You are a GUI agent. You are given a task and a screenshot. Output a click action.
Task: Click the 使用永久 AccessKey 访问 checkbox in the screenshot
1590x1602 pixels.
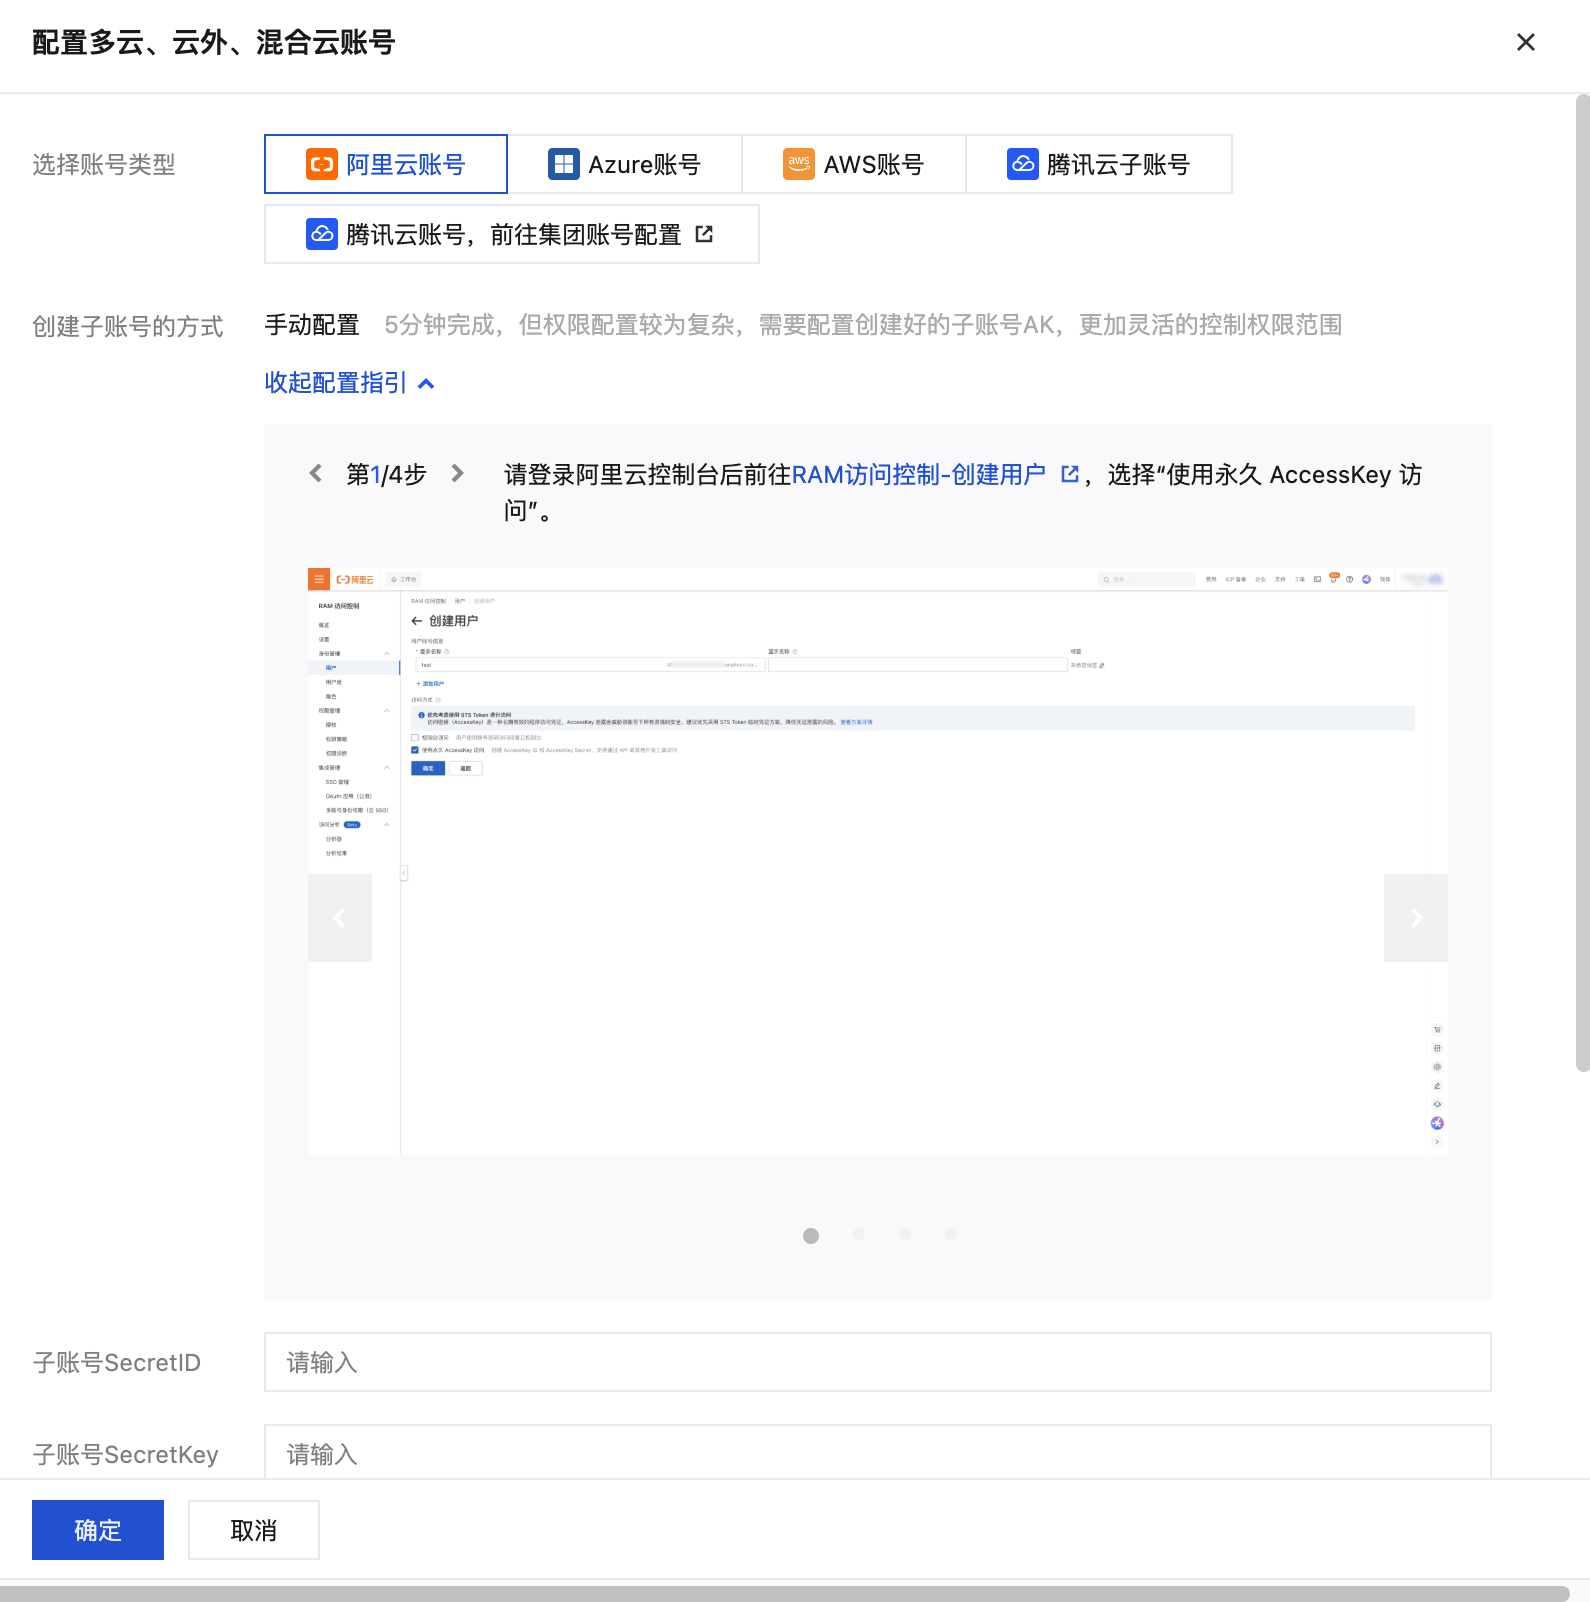[x=415, y=750]
